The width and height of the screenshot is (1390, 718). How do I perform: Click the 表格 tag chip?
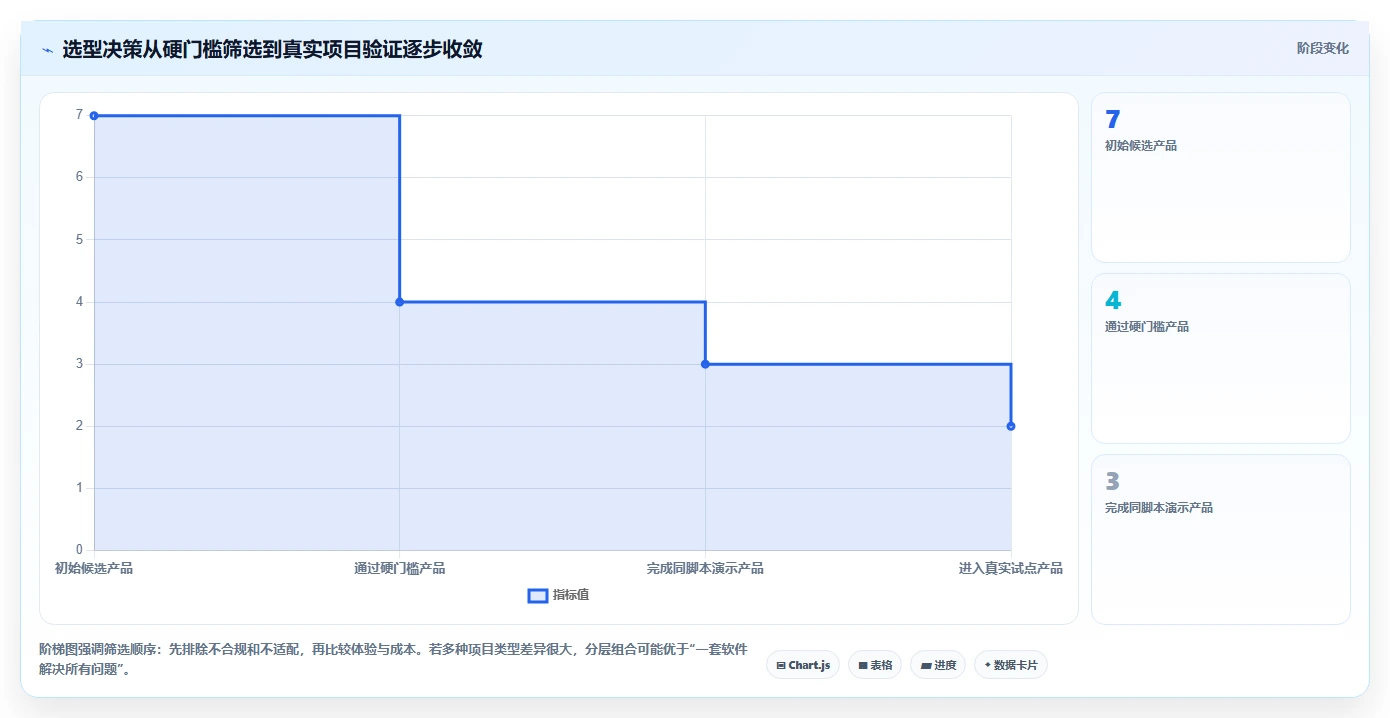[875, 665]
